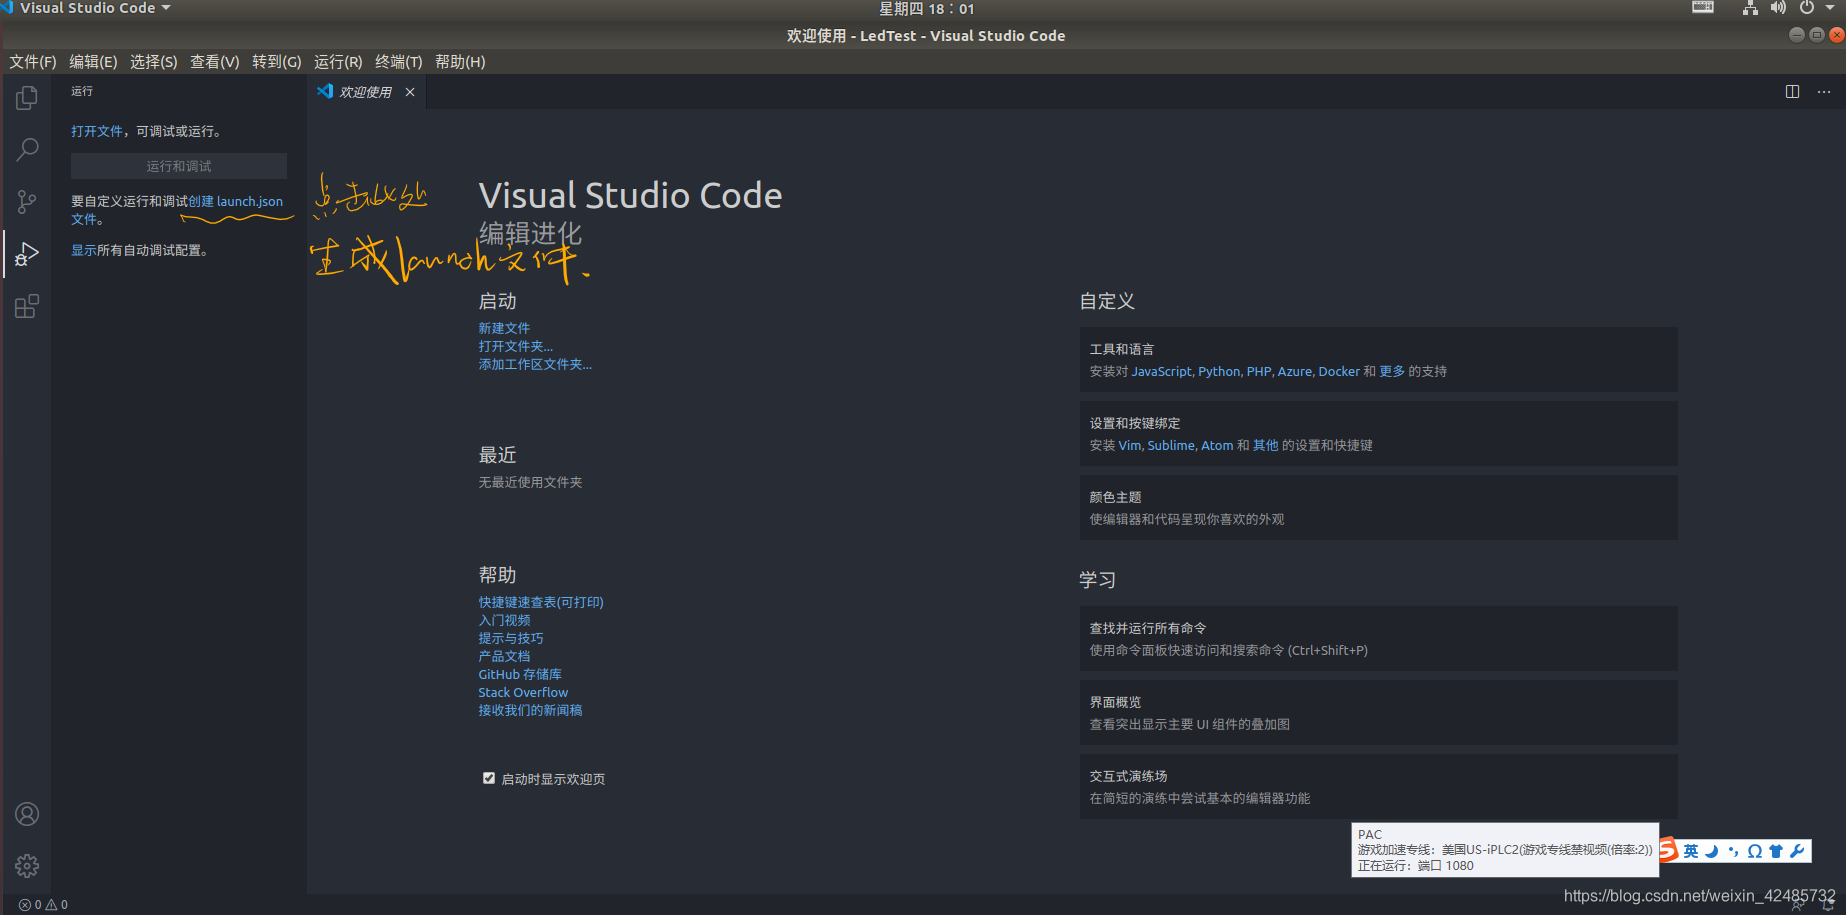Open the 终端(T) menu
This screenshot has width=1846, height=915.
click(x=399, y=62)
